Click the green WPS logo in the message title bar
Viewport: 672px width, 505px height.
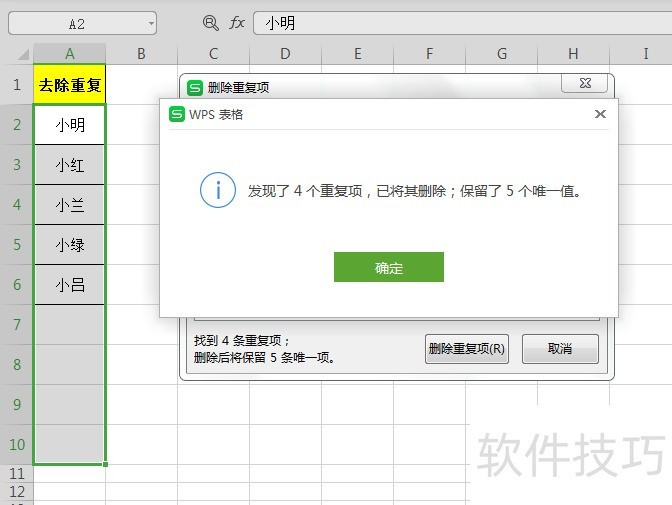point(177,114)
